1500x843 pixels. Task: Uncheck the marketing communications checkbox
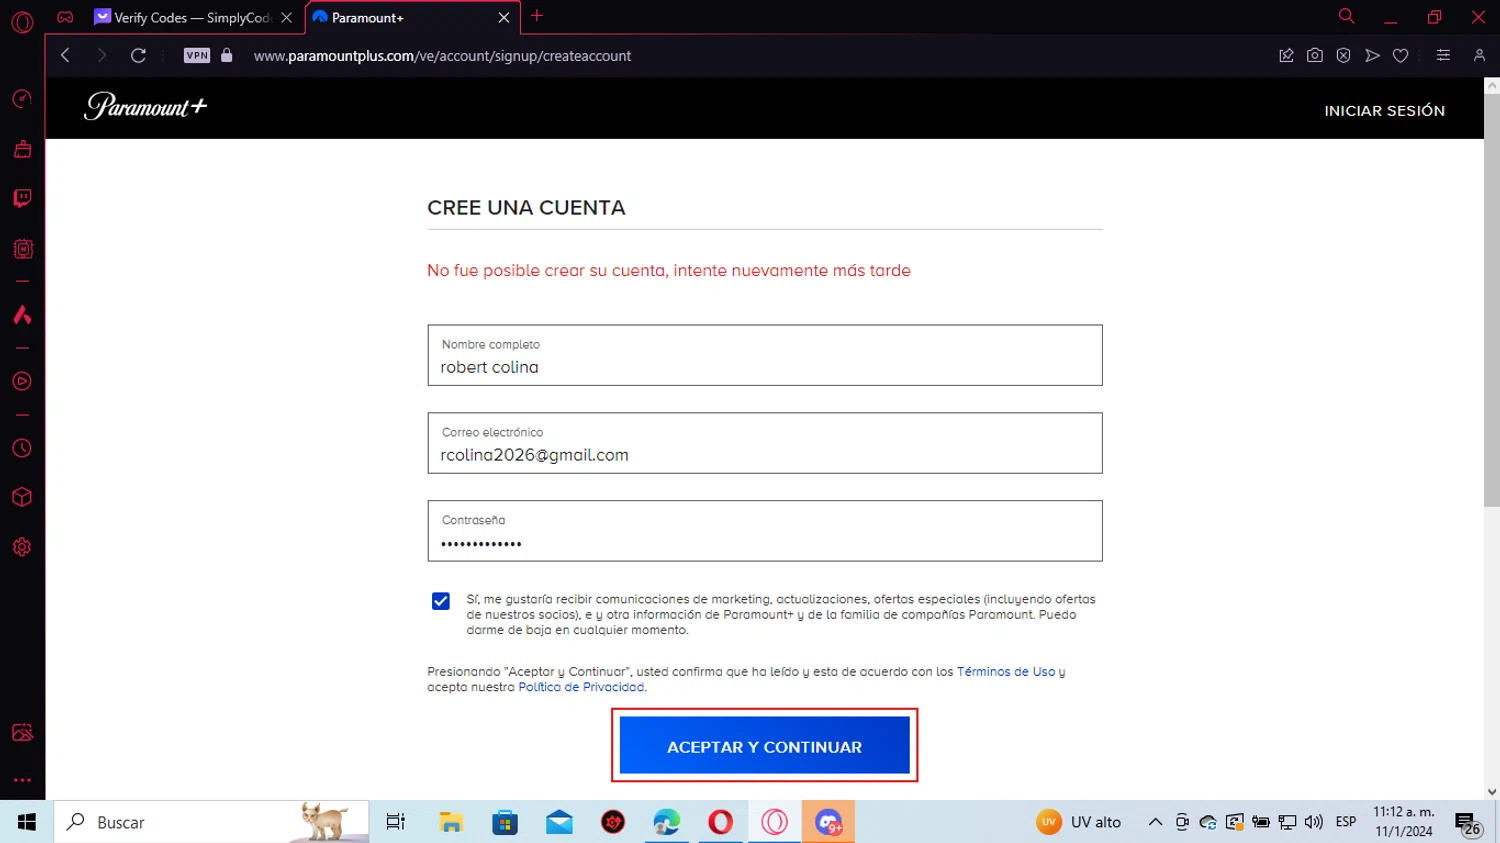[x=441, y=601]
